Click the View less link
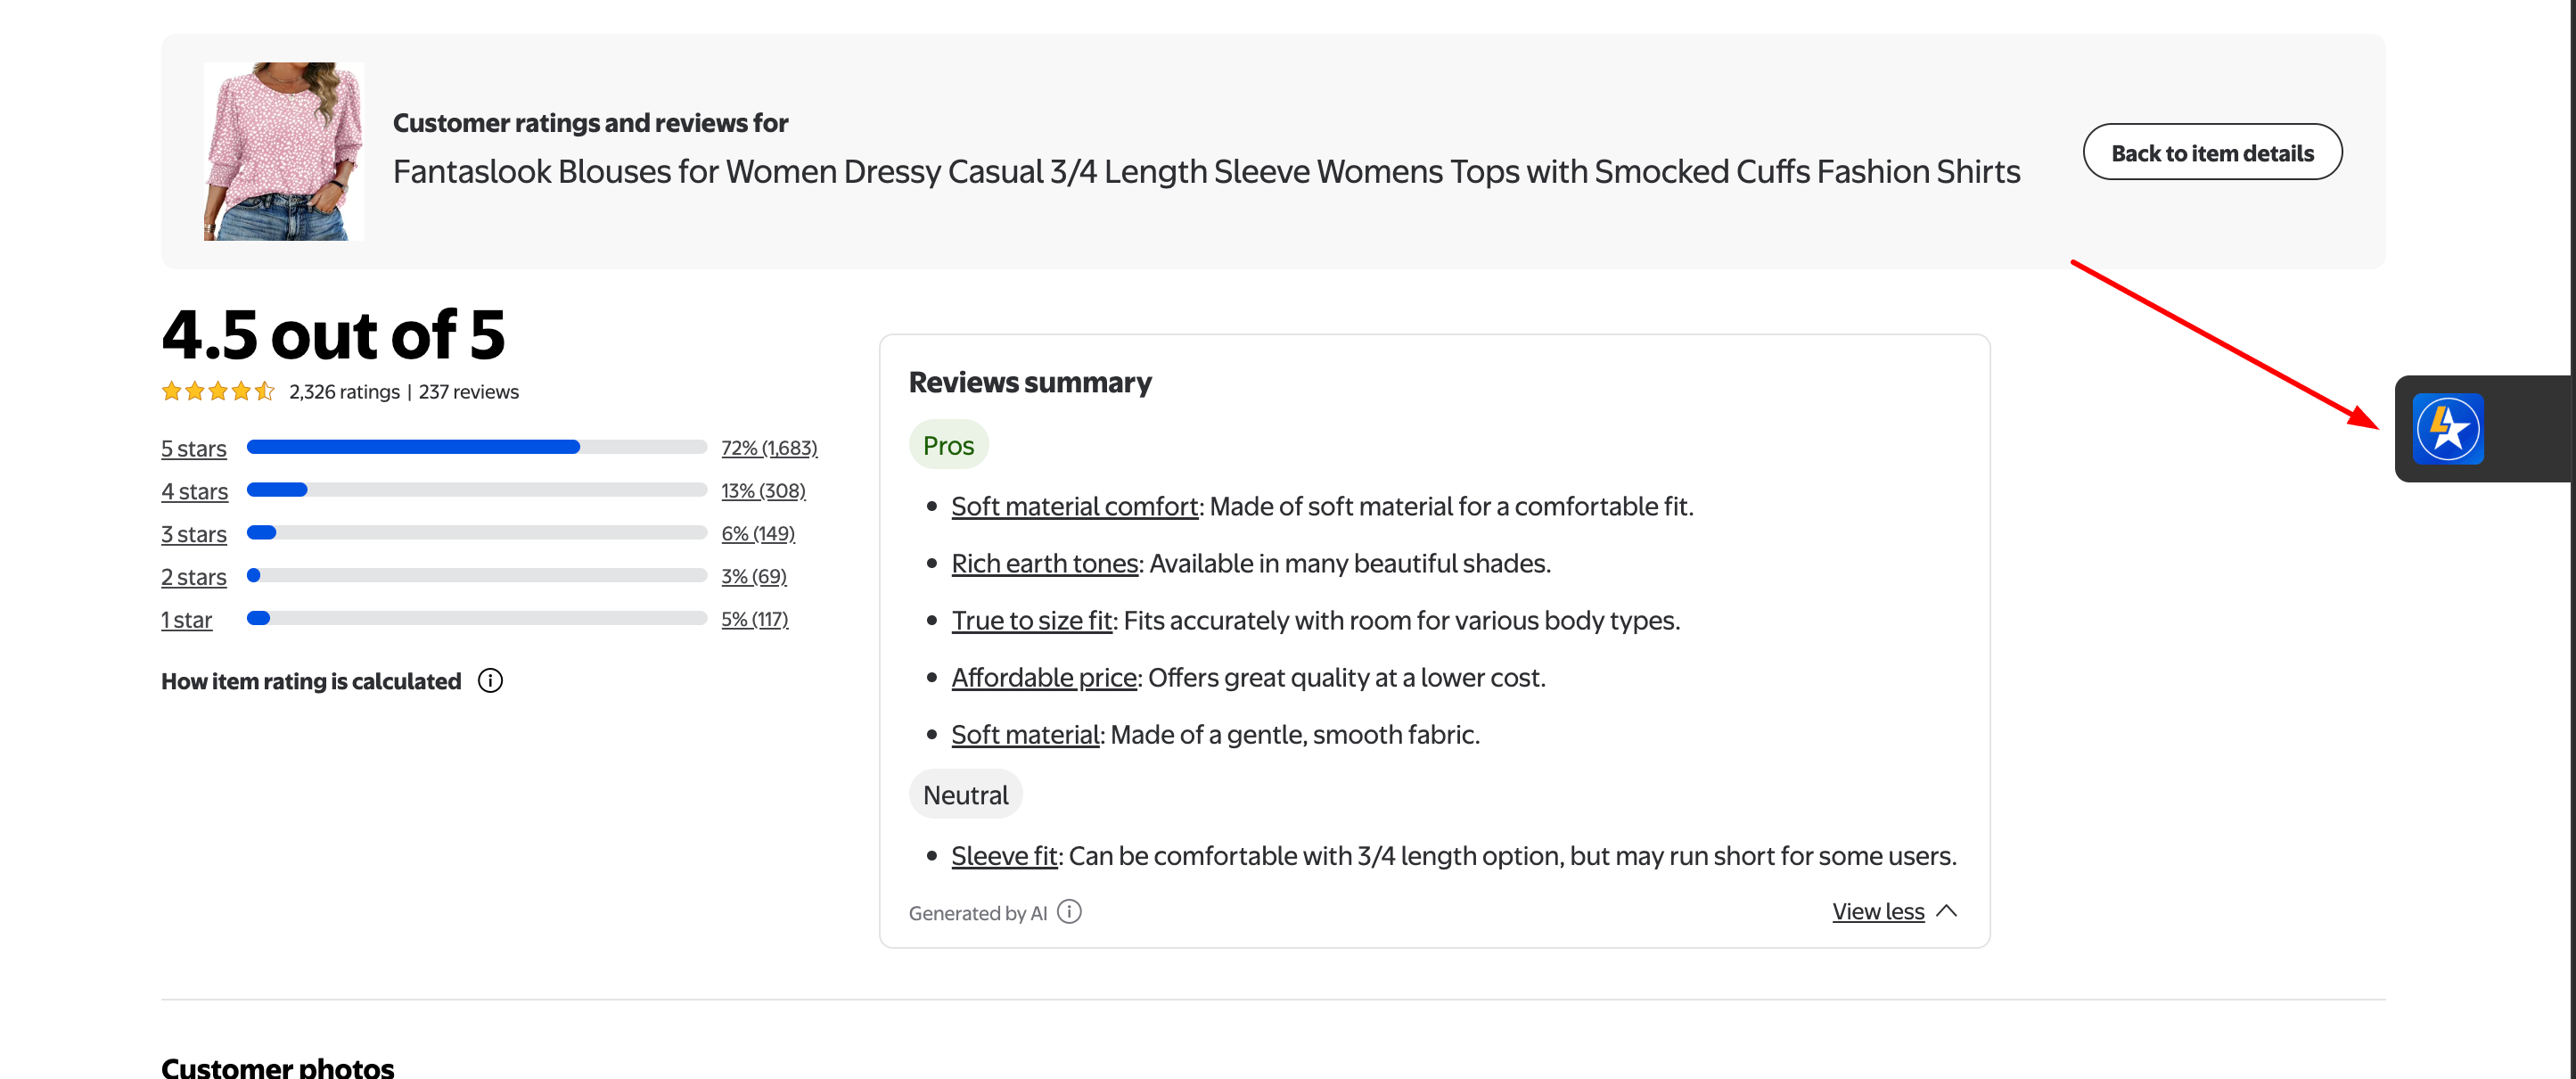This screenshot has height=1079, width=2576. (1877, 911)
